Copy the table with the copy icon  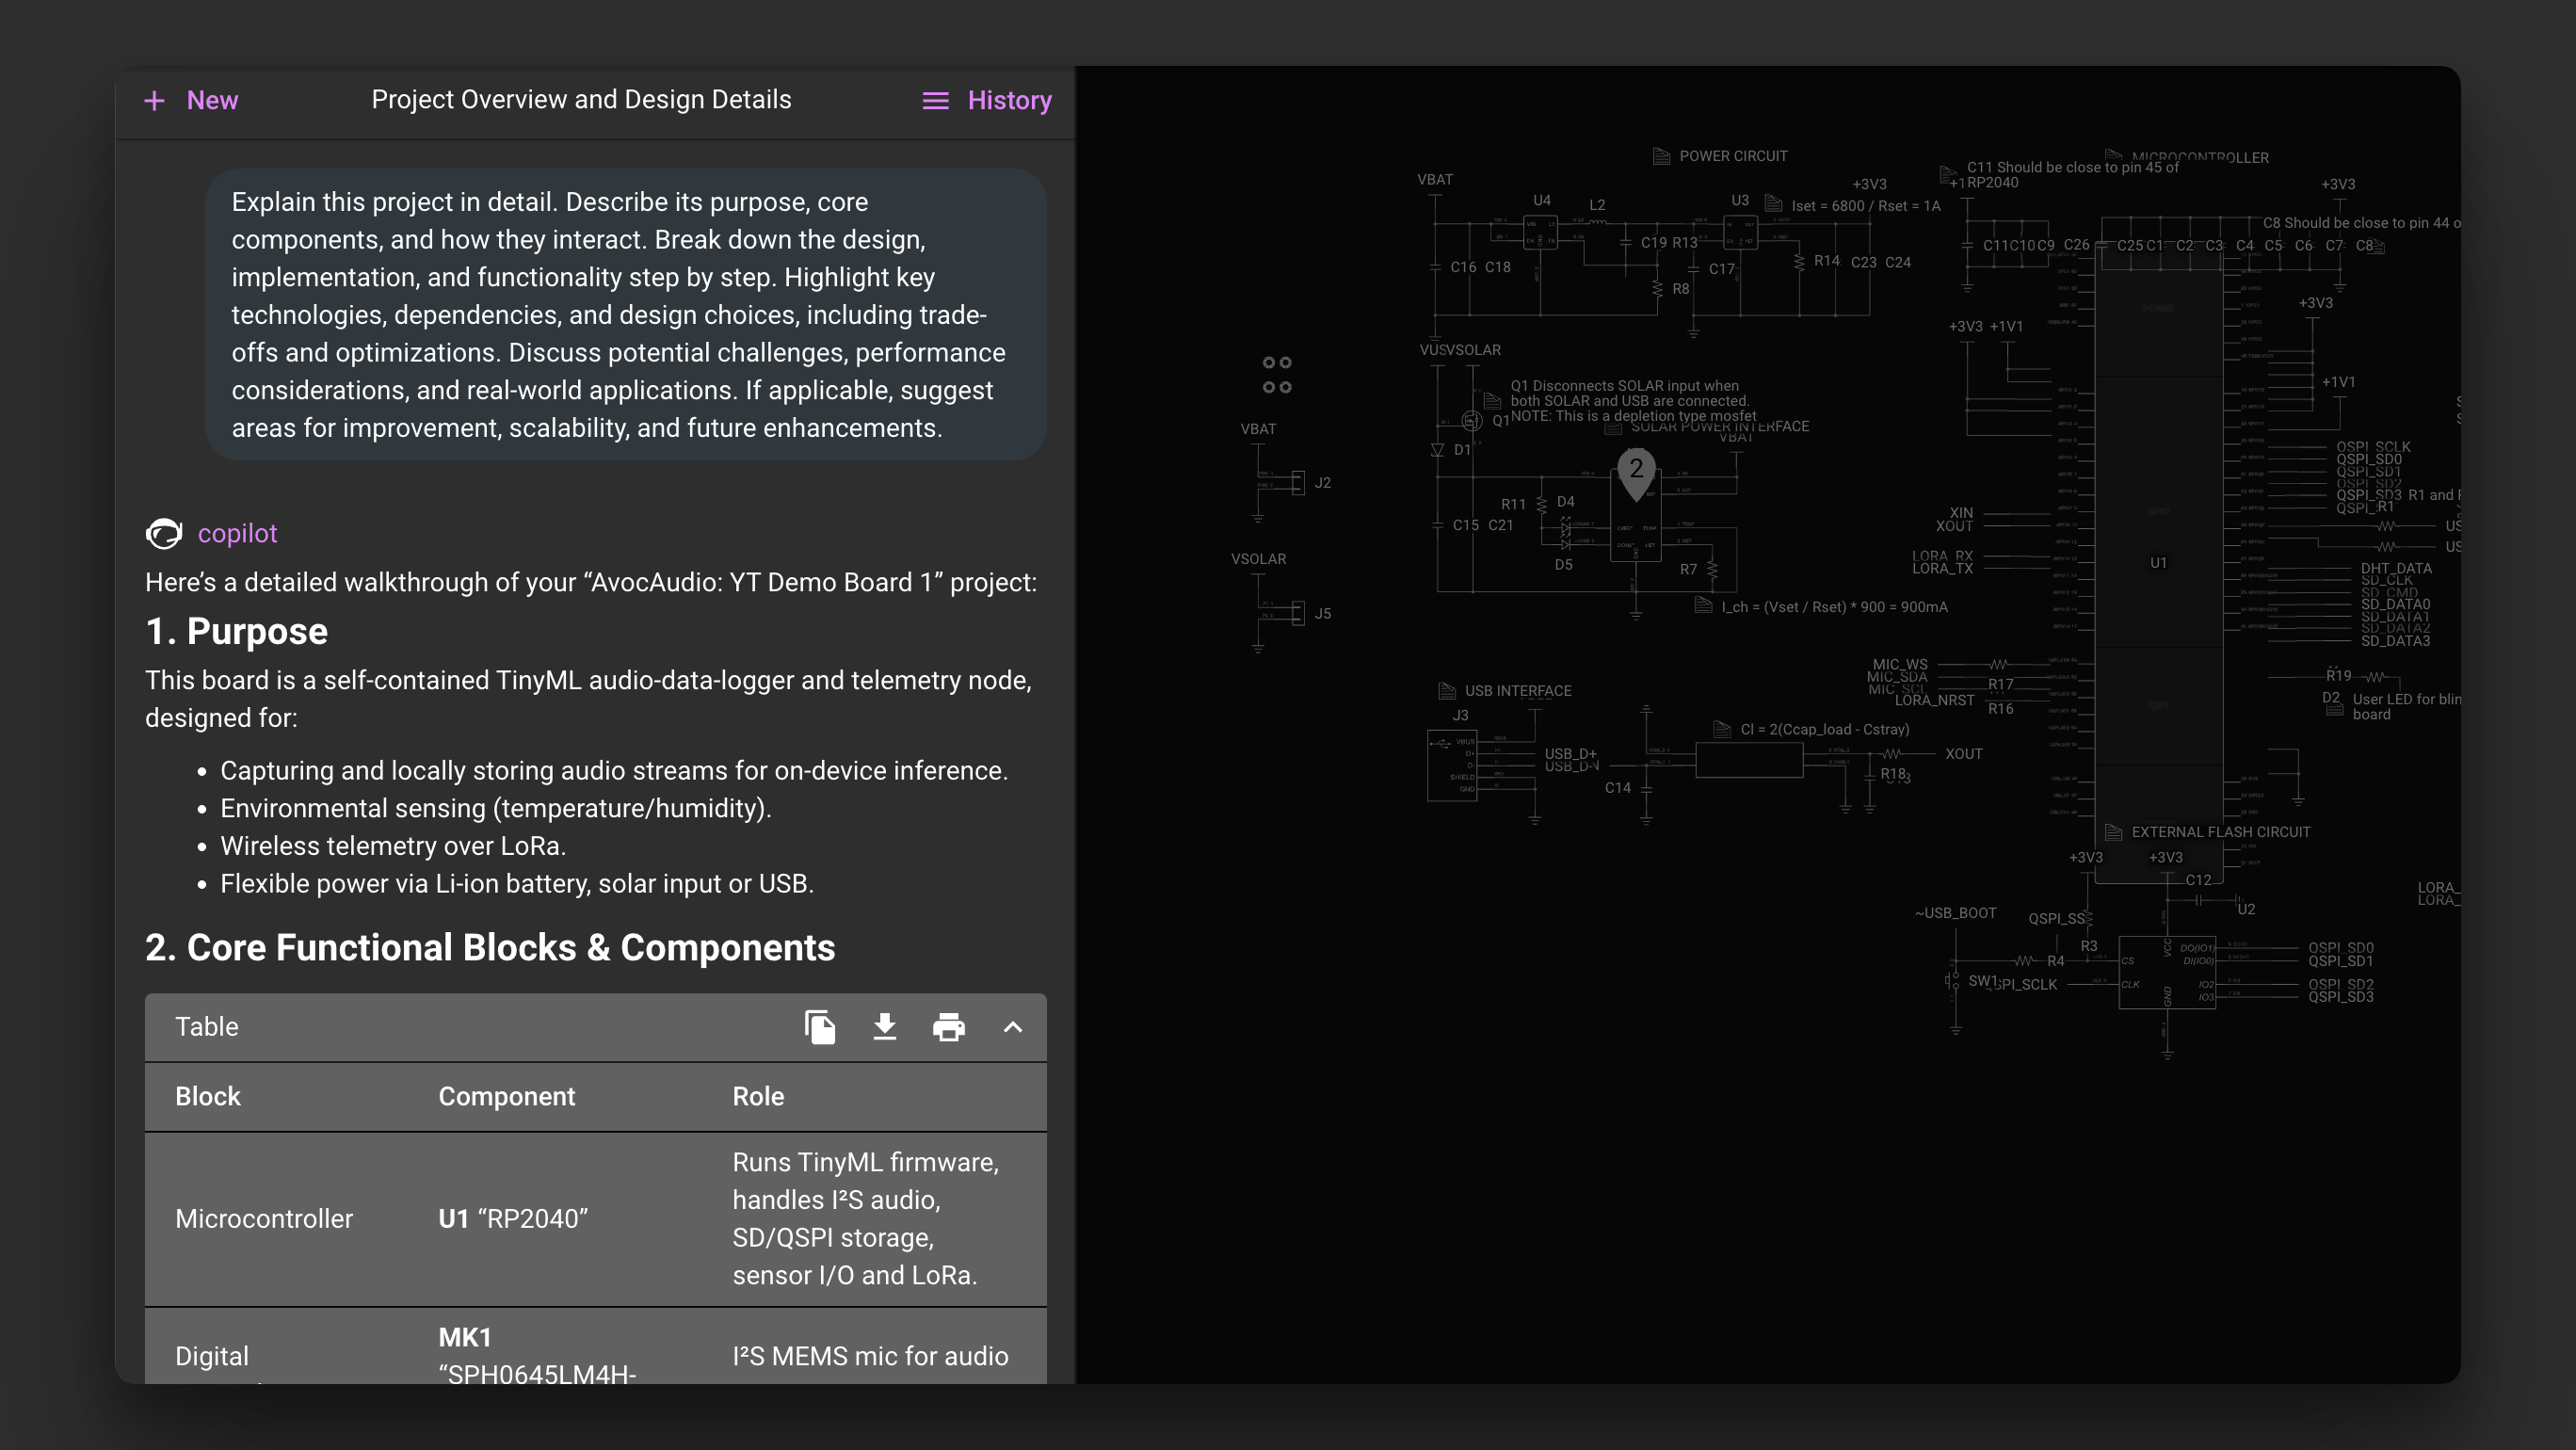tap(820, 1027)
